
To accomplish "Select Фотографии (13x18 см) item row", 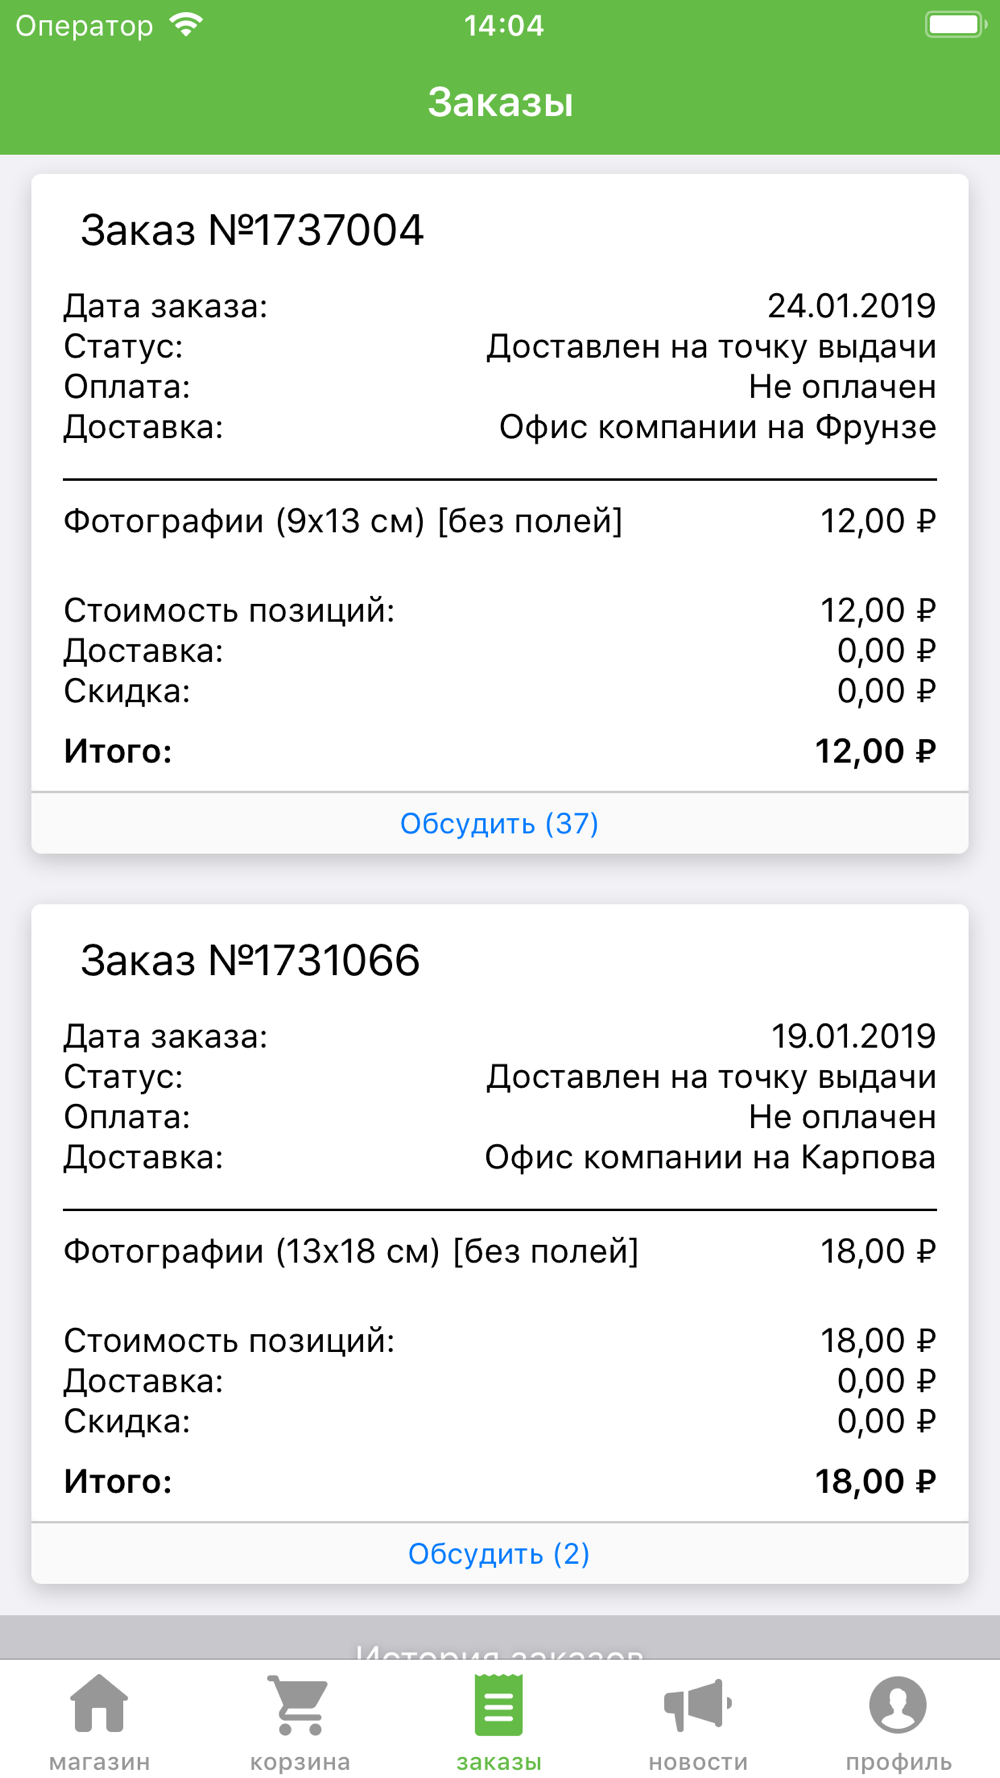I will pos(500,1251).
